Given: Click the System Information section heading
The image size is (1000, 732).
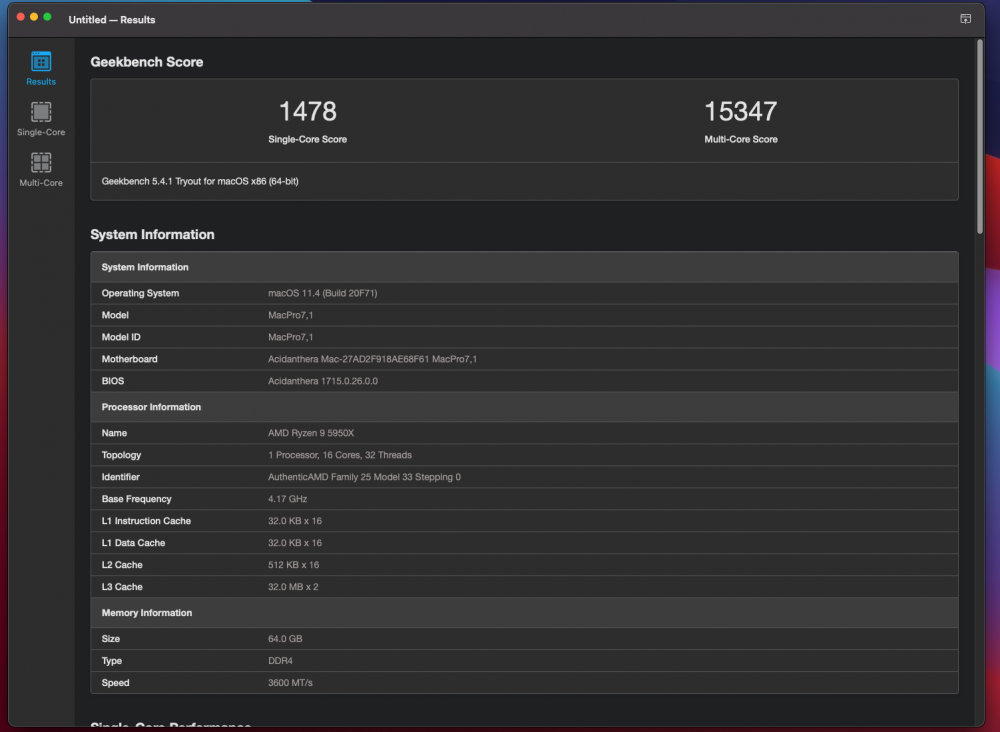Looking at the screenshot, I should click(152, 235).
